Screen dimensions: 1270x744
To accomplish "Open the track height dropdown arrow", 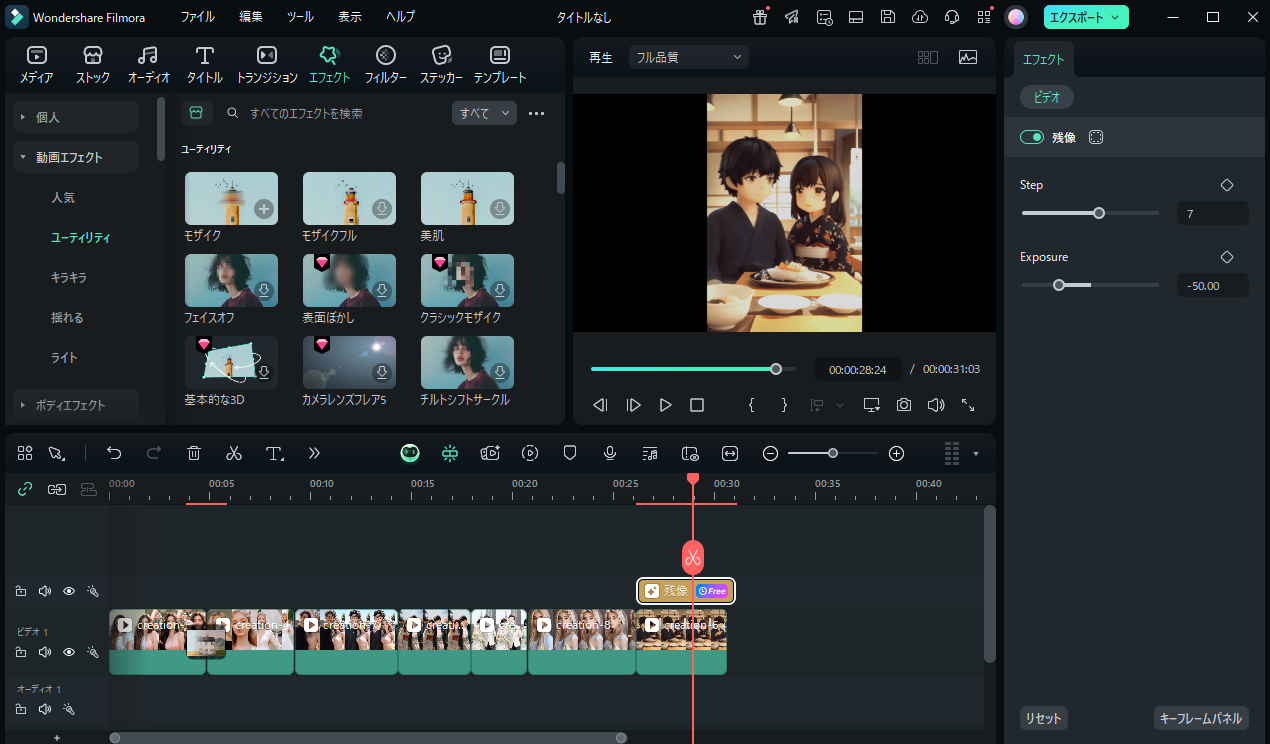I will tap(976, 453).
